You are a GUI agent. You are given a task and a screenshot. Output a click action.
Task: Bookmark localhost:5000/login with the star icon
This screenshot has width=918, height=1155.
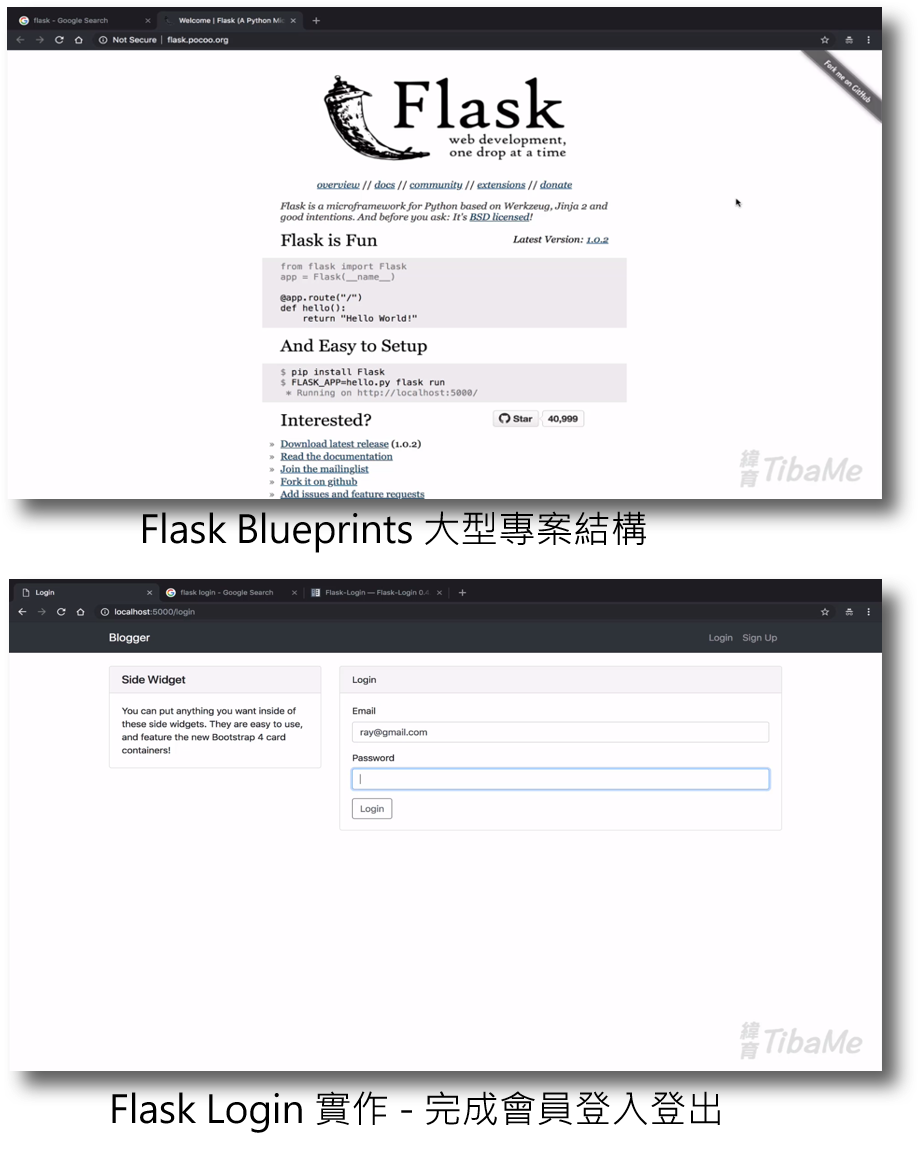pos(825,611)
